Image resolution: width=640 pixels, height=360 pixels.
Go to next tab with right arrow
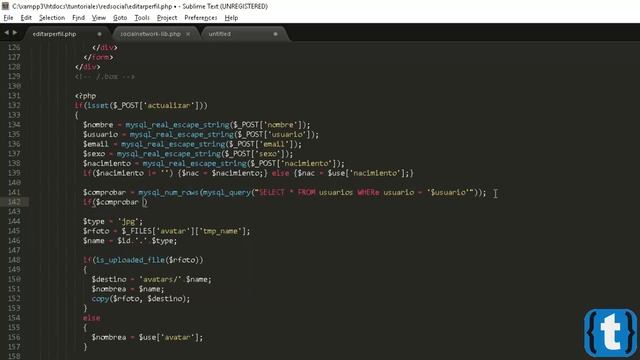point(15,32)
